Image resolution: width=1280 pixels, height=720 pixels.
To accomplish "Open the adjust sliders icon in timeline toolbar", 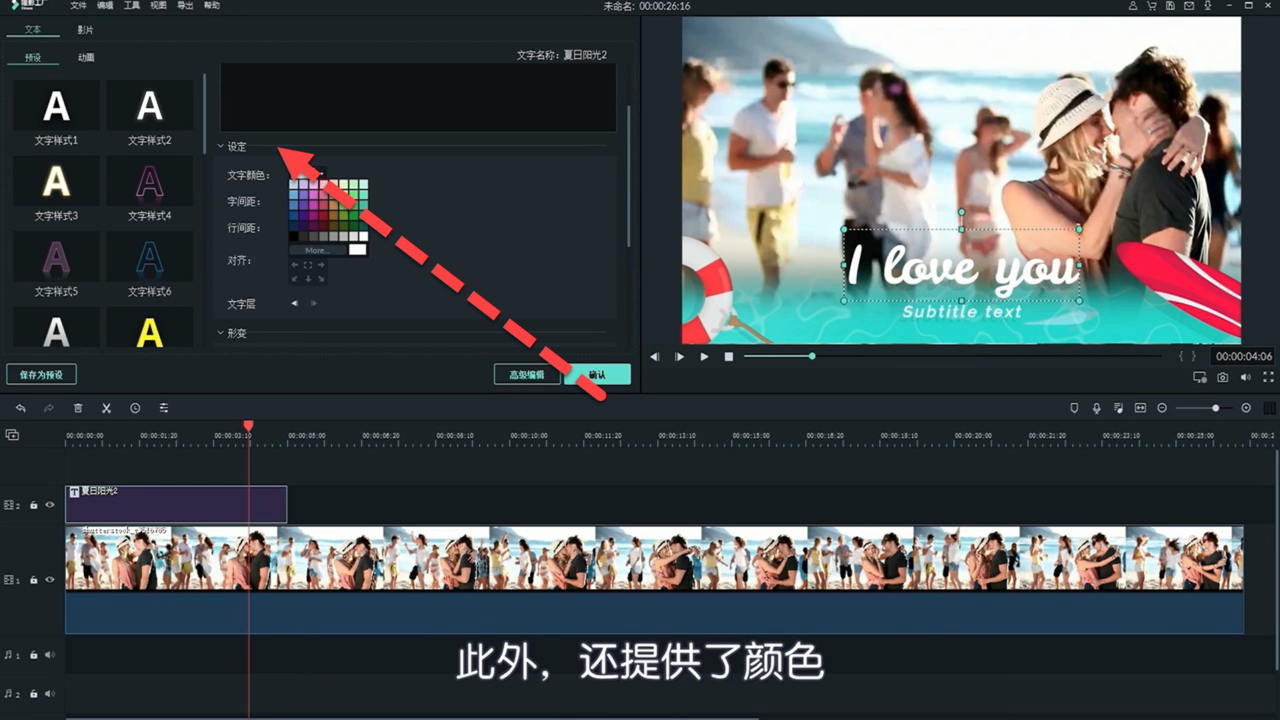I will tap(164, 408).
